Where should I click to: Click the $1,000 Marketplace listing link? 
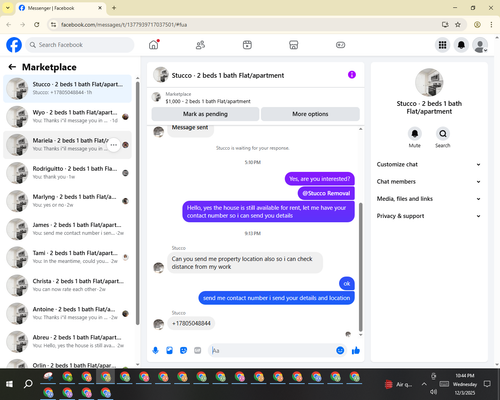click(208, 101)
